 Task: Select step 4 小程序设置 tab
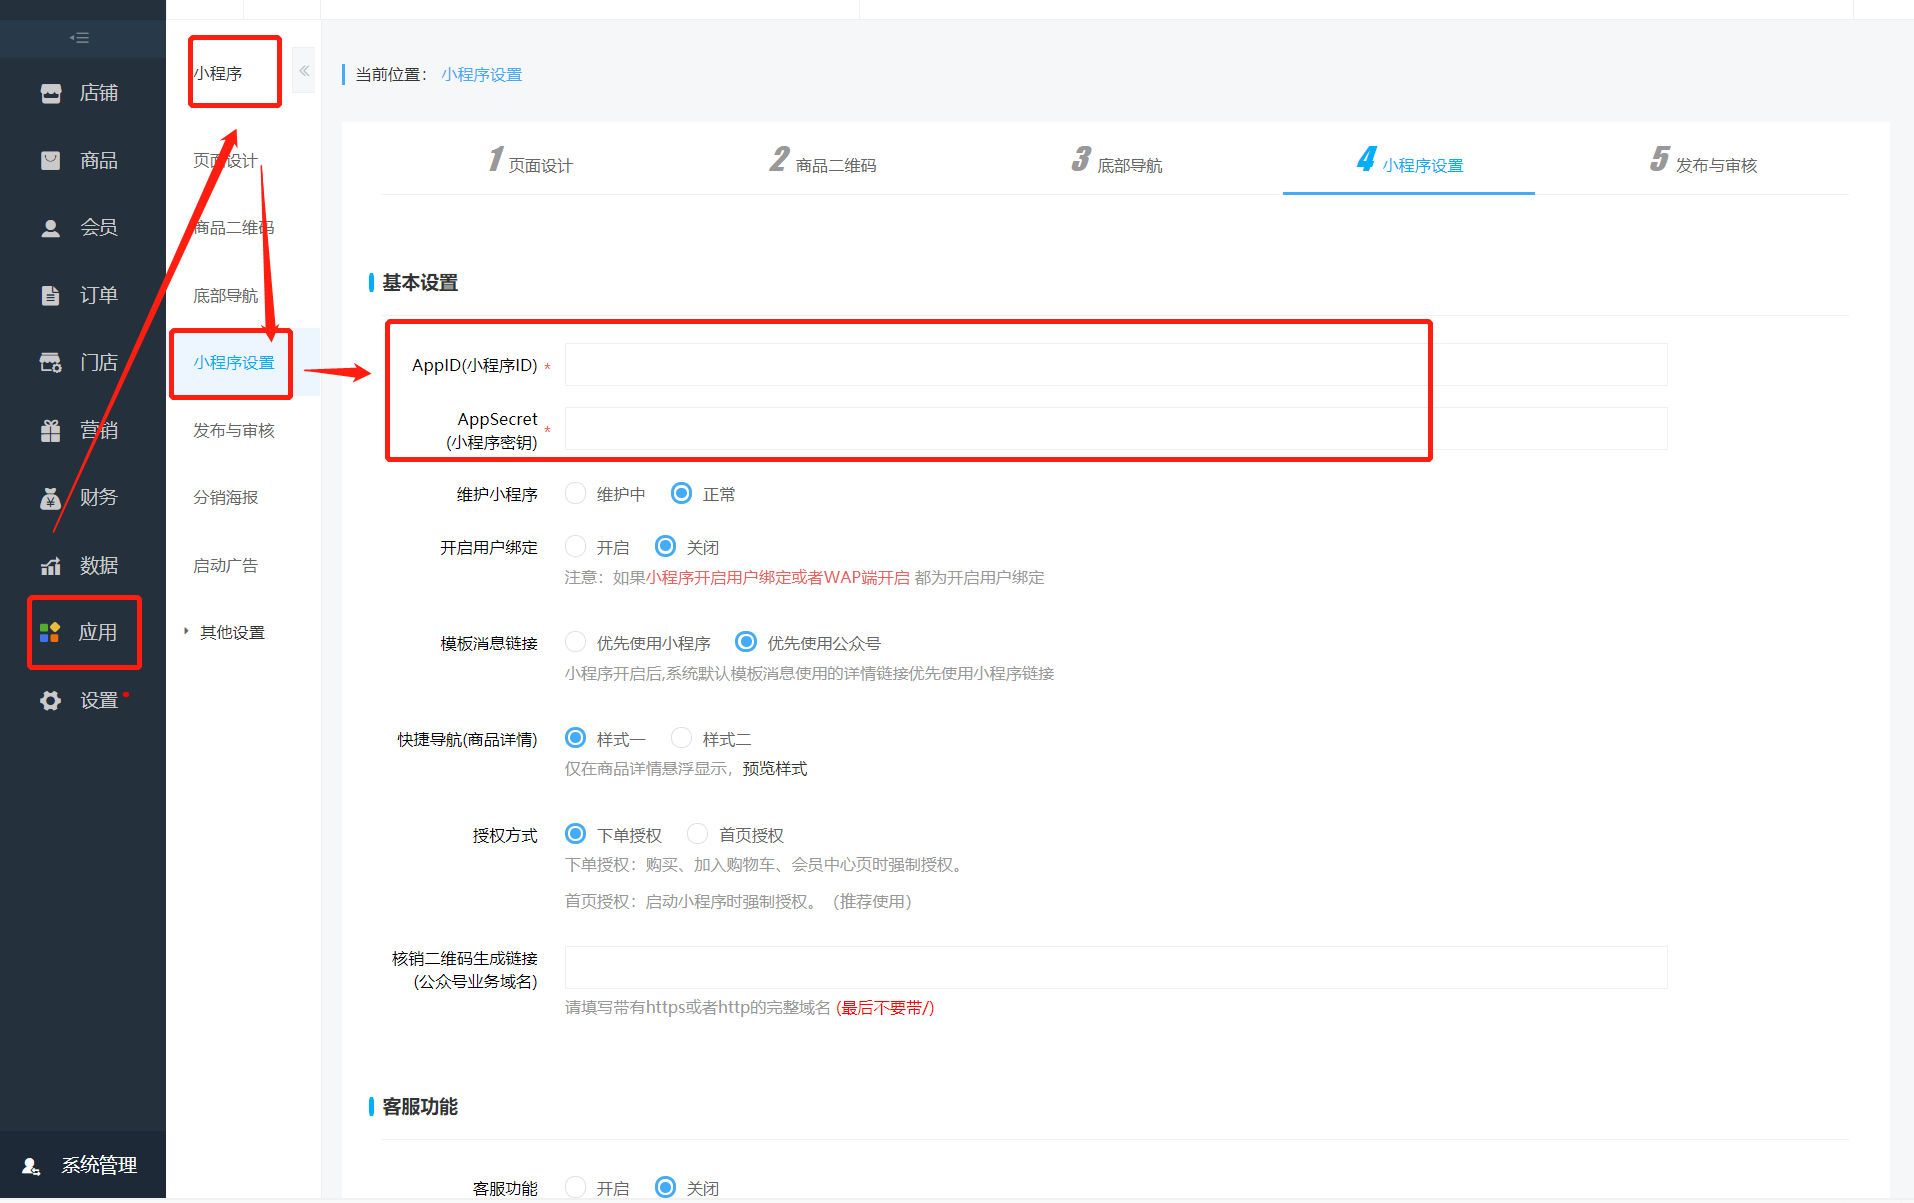click(x=1409, y=161)
